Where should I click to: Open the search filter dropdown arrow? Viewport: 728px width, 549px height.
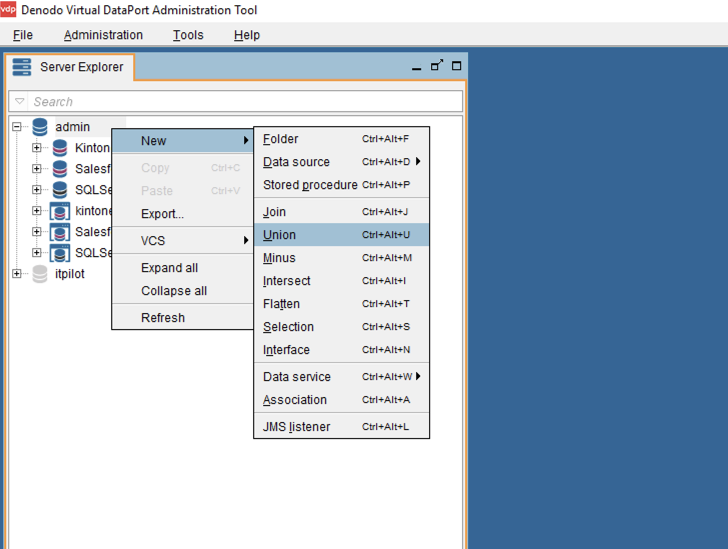click(20, 101)
